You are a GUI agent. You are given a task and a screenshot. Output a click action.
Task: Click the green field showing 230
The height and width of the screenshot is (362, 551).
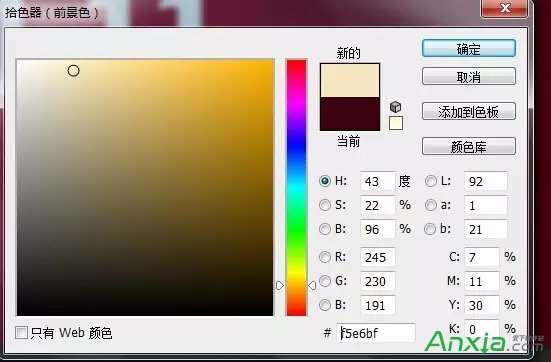[377, 281]
